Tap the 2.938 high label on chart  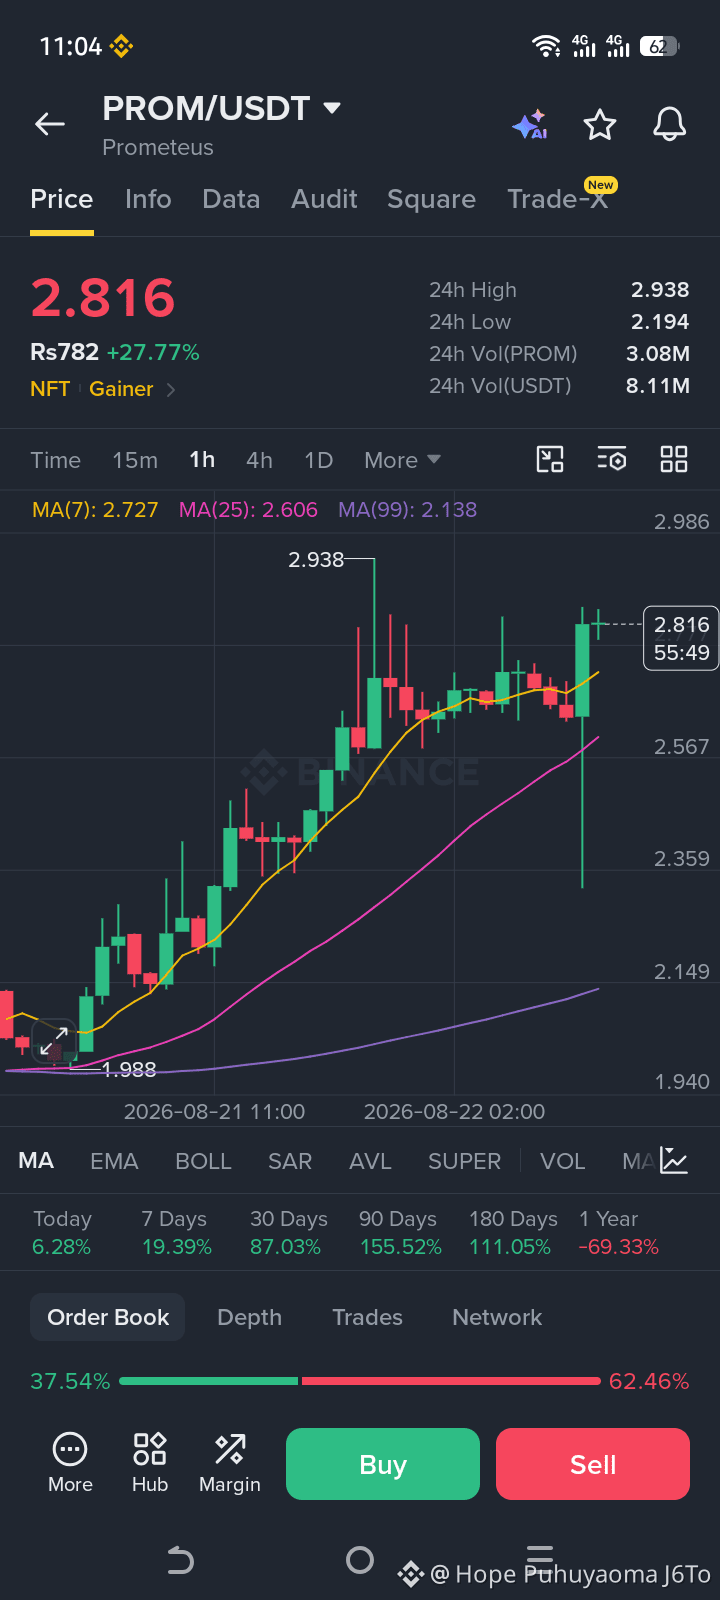316,560
